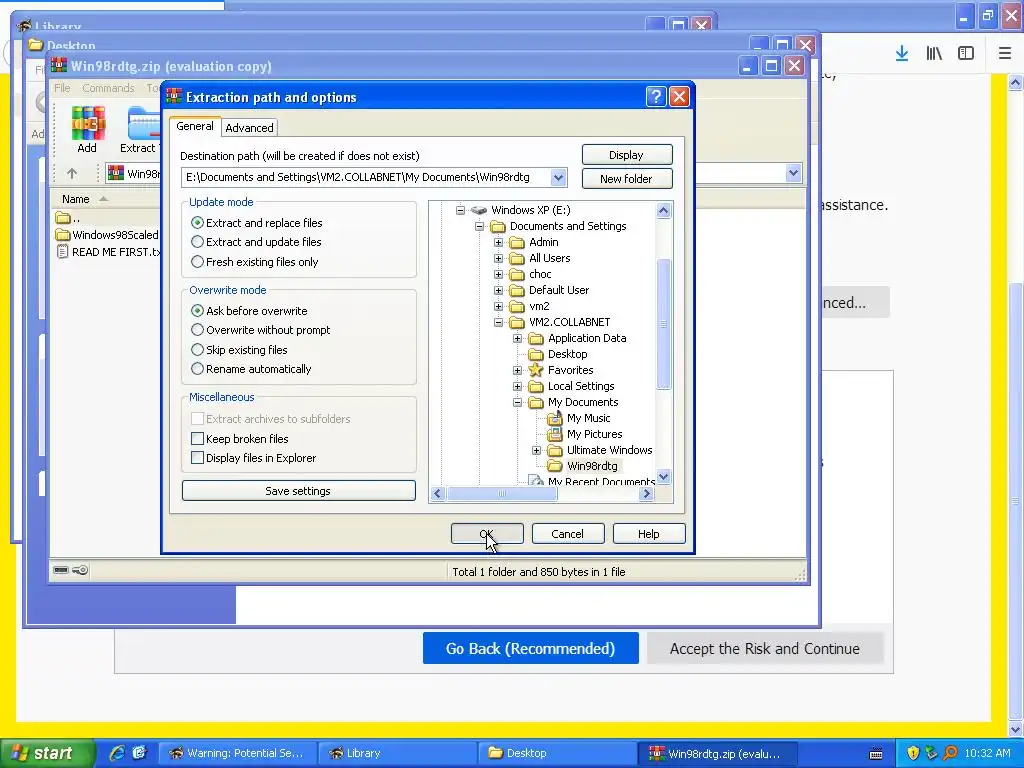Click the Help button in the dialog
1024x768 pixels.
[648, 534]
